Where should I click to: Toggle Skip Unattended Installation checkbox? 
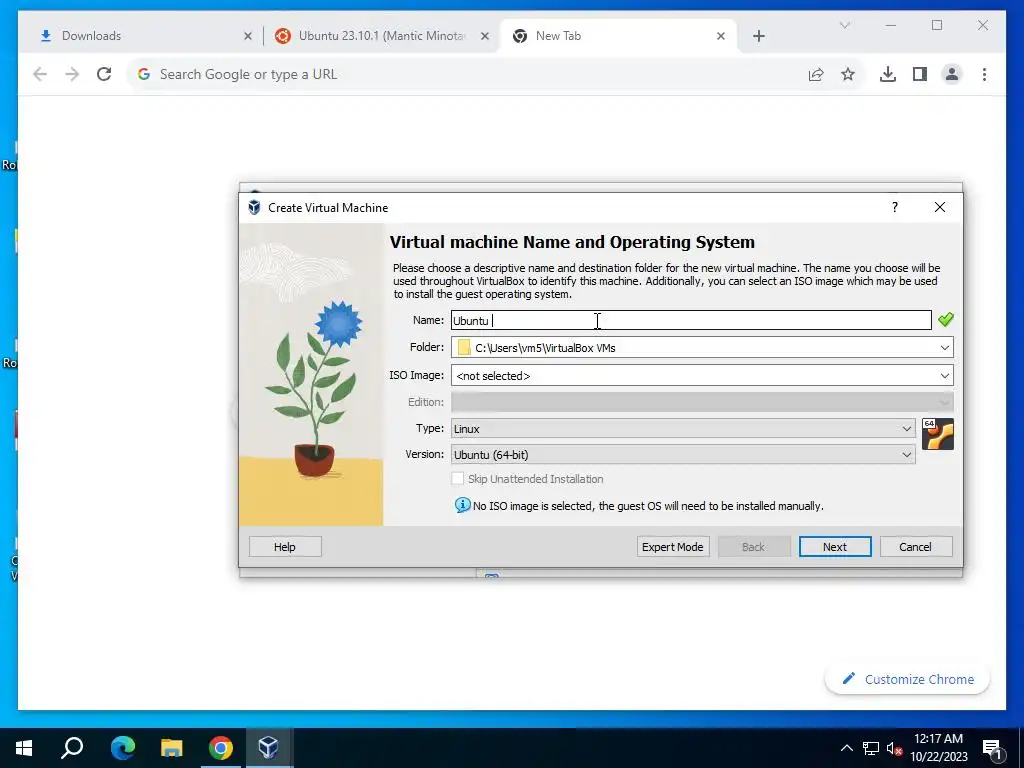[x=458, y=479]
